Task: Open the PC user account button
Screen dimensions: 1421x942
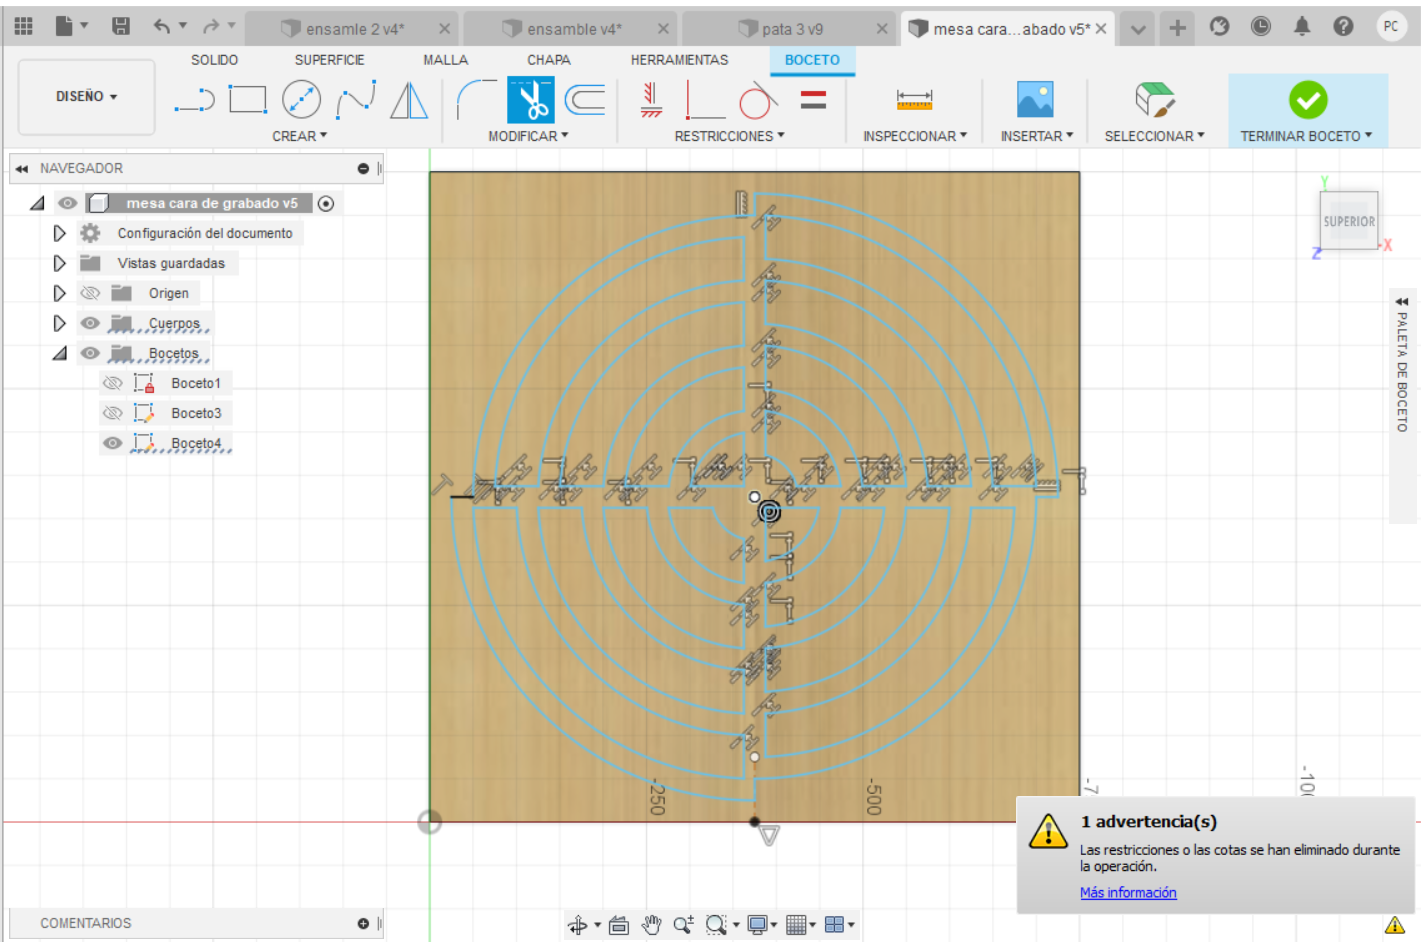Action: coord(1391,27)
